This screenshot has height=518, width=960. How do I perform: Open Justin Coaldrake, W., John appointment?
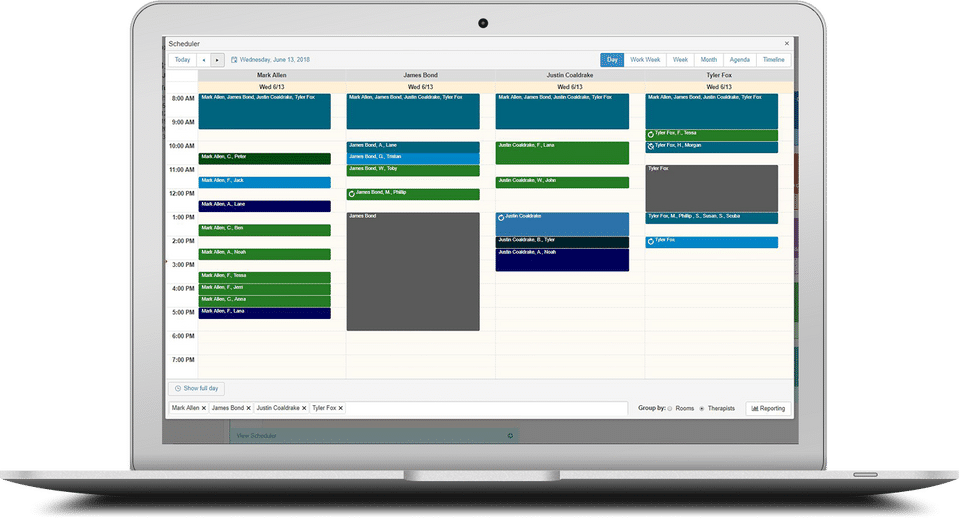[562, 182]
